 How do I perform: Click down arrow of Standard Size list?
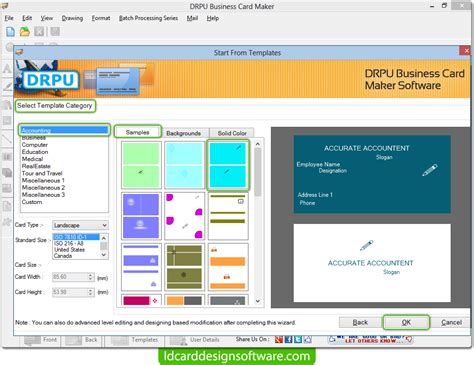tap(104, 255)
